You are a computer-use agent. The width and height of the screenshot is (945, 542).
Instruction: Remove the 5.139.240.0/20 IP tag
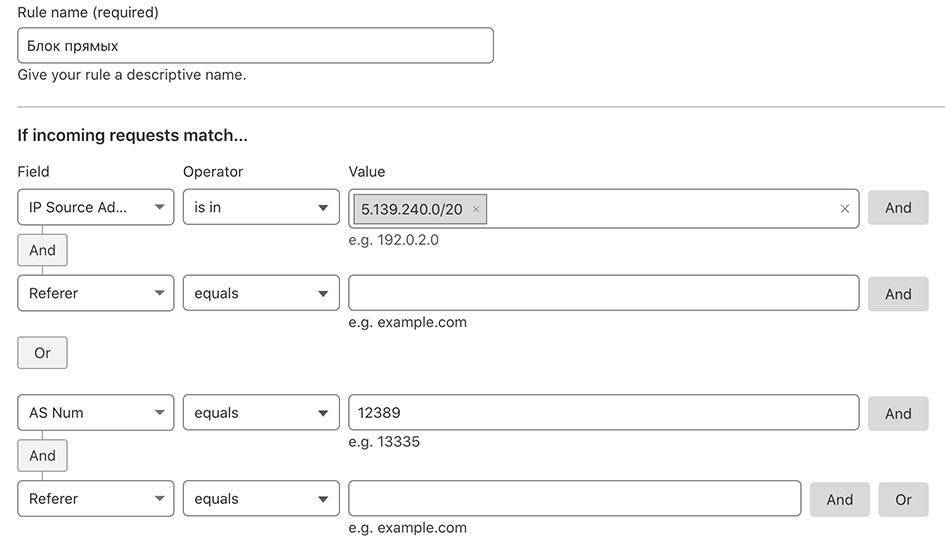tap(476, 209)
